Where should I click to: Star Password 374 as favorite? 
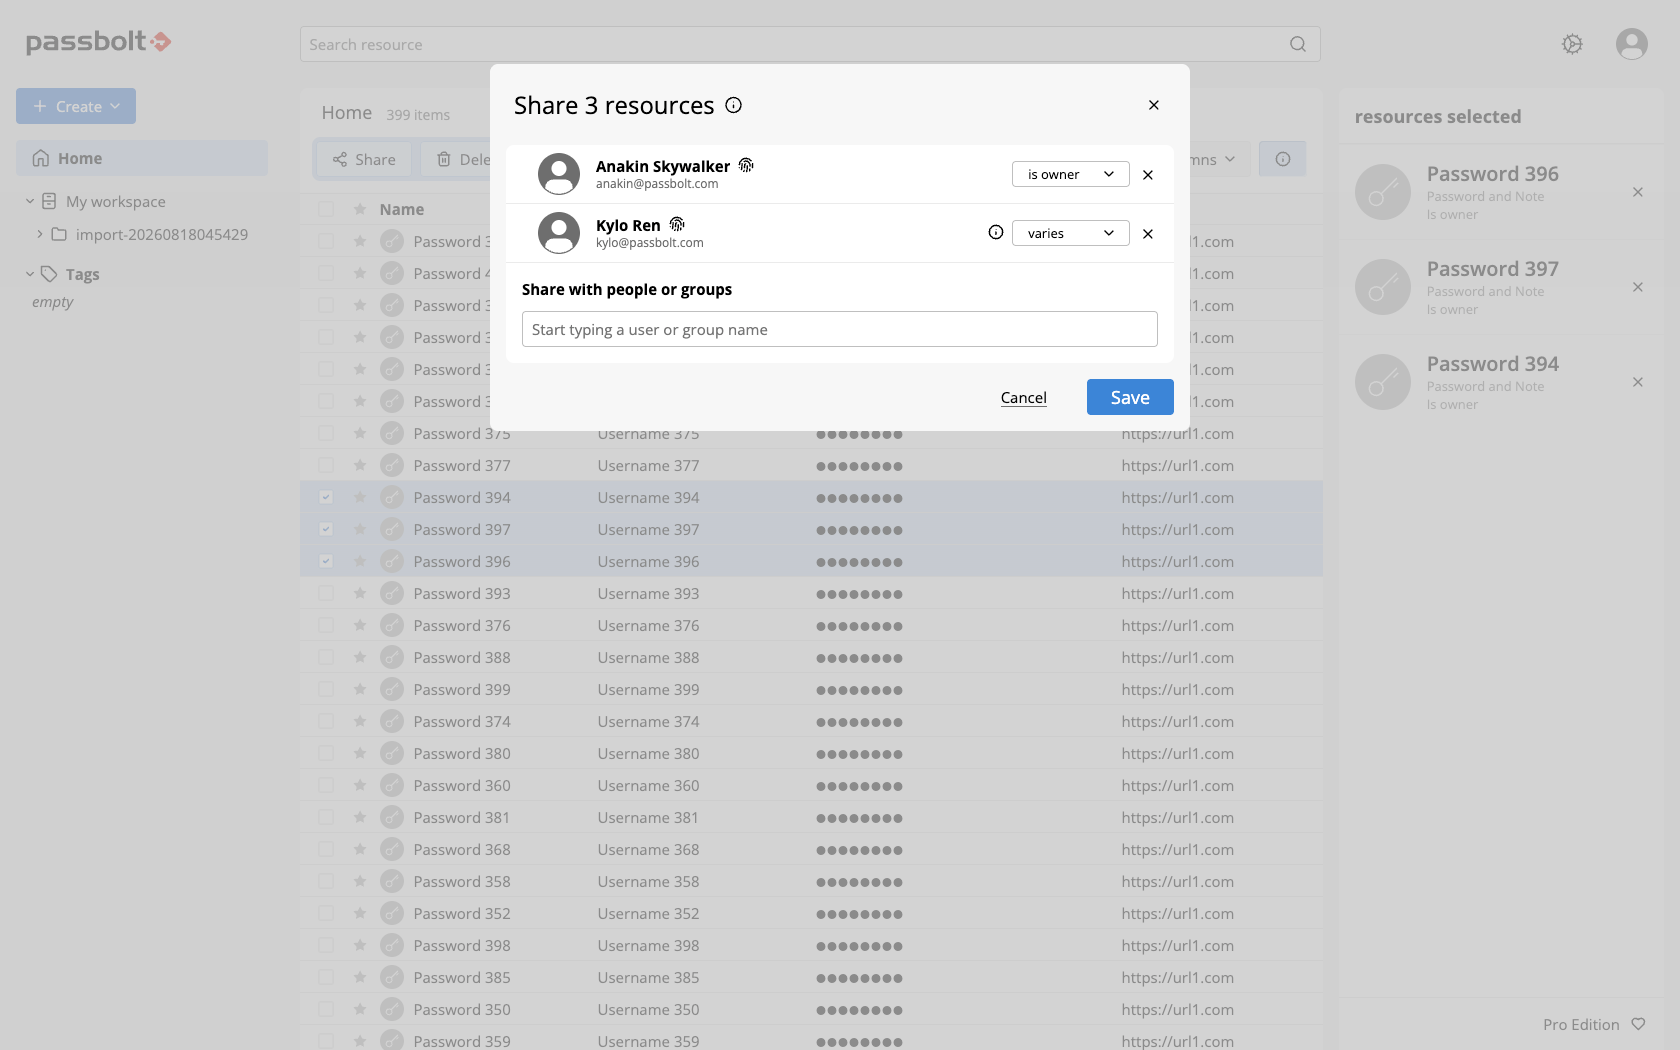pos(360,721)
